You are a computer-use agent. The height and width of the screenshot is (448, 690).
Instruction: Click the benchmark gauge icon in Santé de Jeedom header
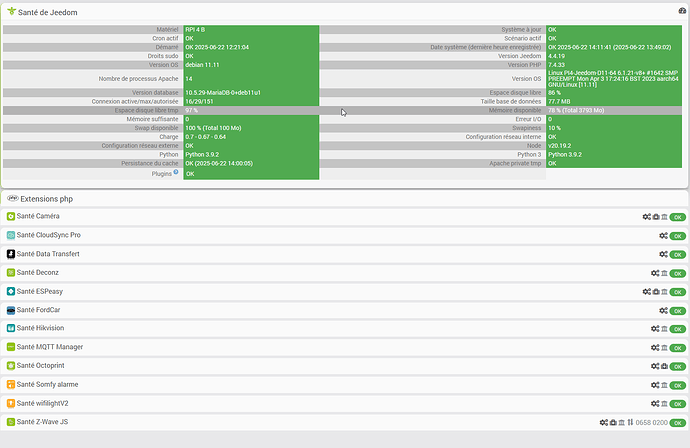tap(682, 11)
